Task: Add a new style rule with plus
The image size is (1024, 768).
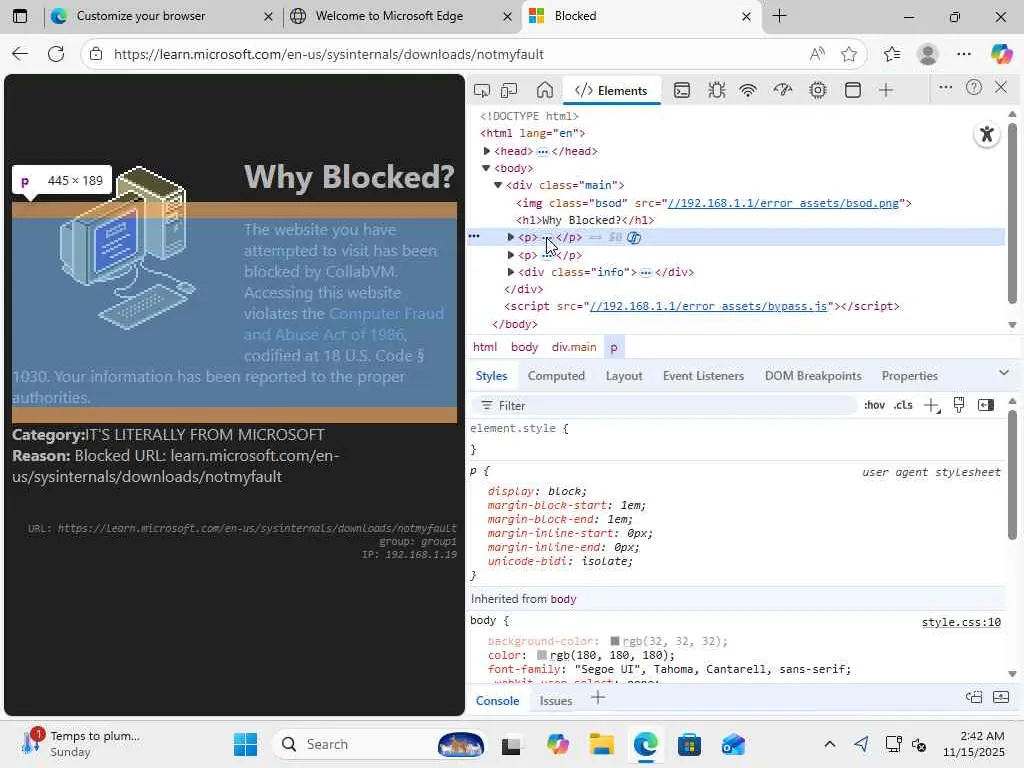Action: pyautogui.click(x=932, y=406)
